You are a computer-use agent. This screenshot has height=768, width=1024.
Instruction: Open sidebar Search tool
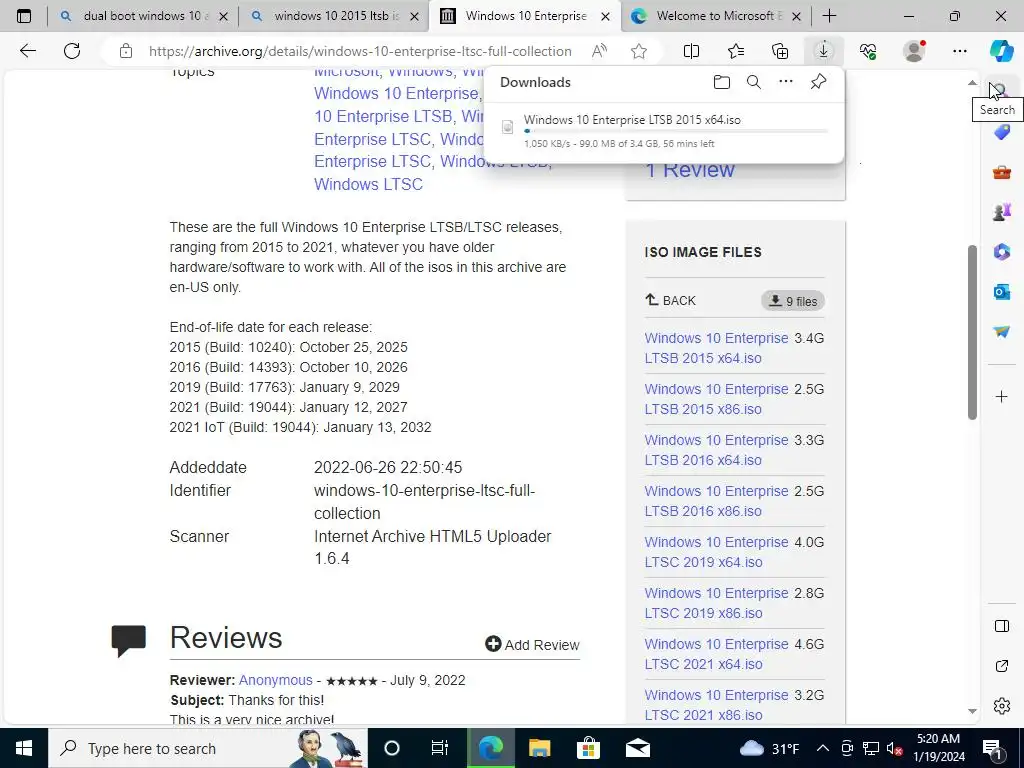point(1002,91)
